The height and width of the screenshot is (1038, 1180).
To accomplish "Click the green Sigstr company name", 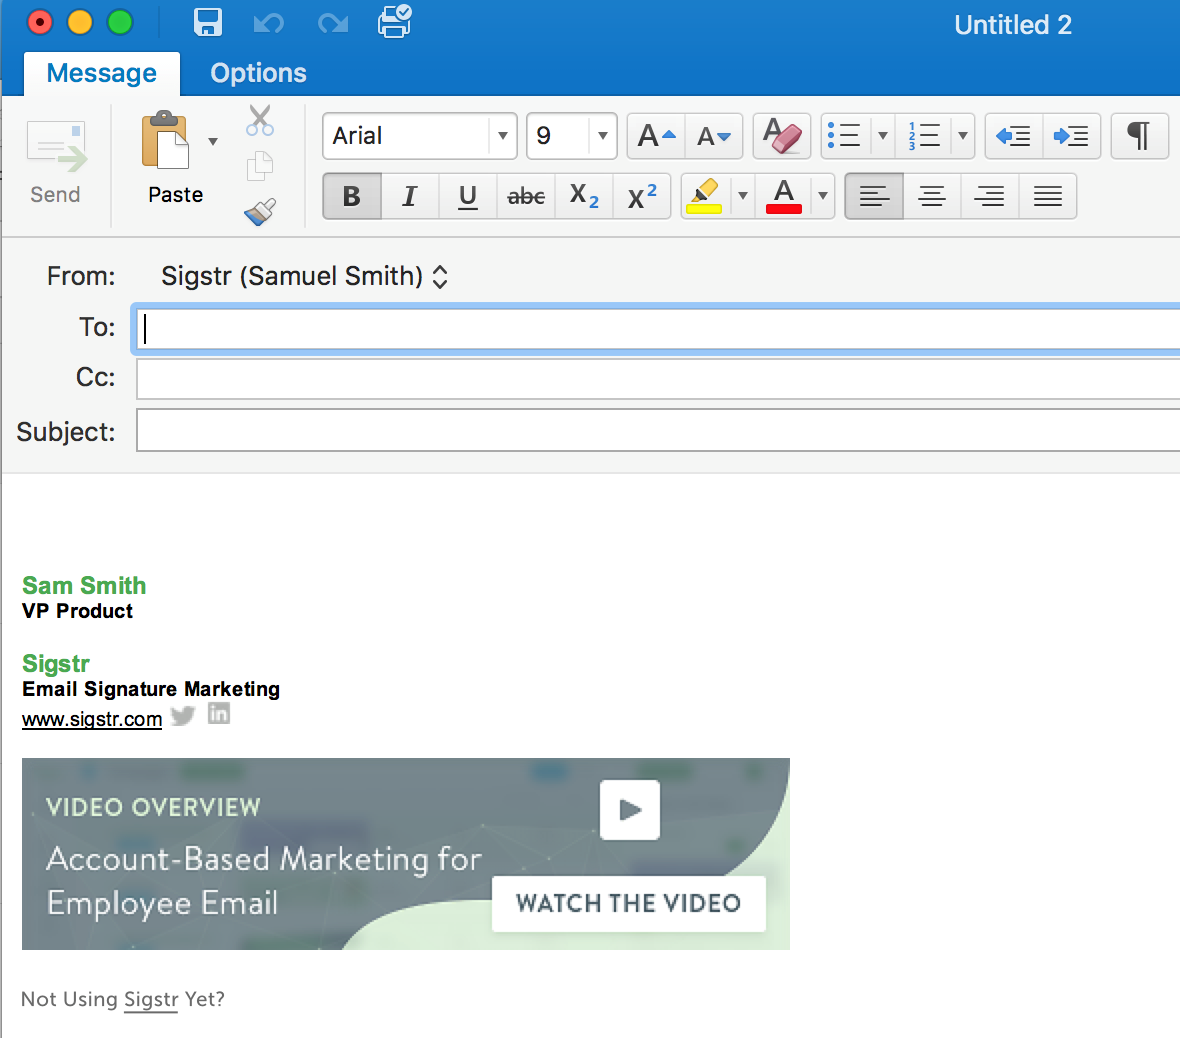I will pyautogui.click(x=56, y=664).
